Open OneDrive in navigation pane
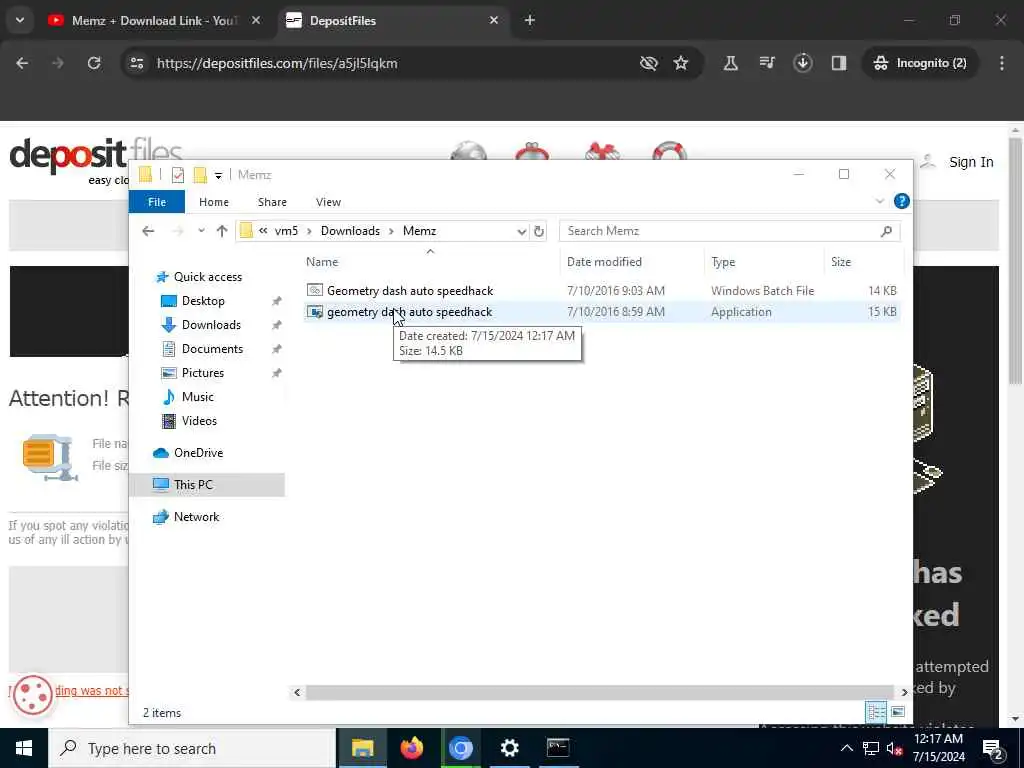 tap(198, 453)
